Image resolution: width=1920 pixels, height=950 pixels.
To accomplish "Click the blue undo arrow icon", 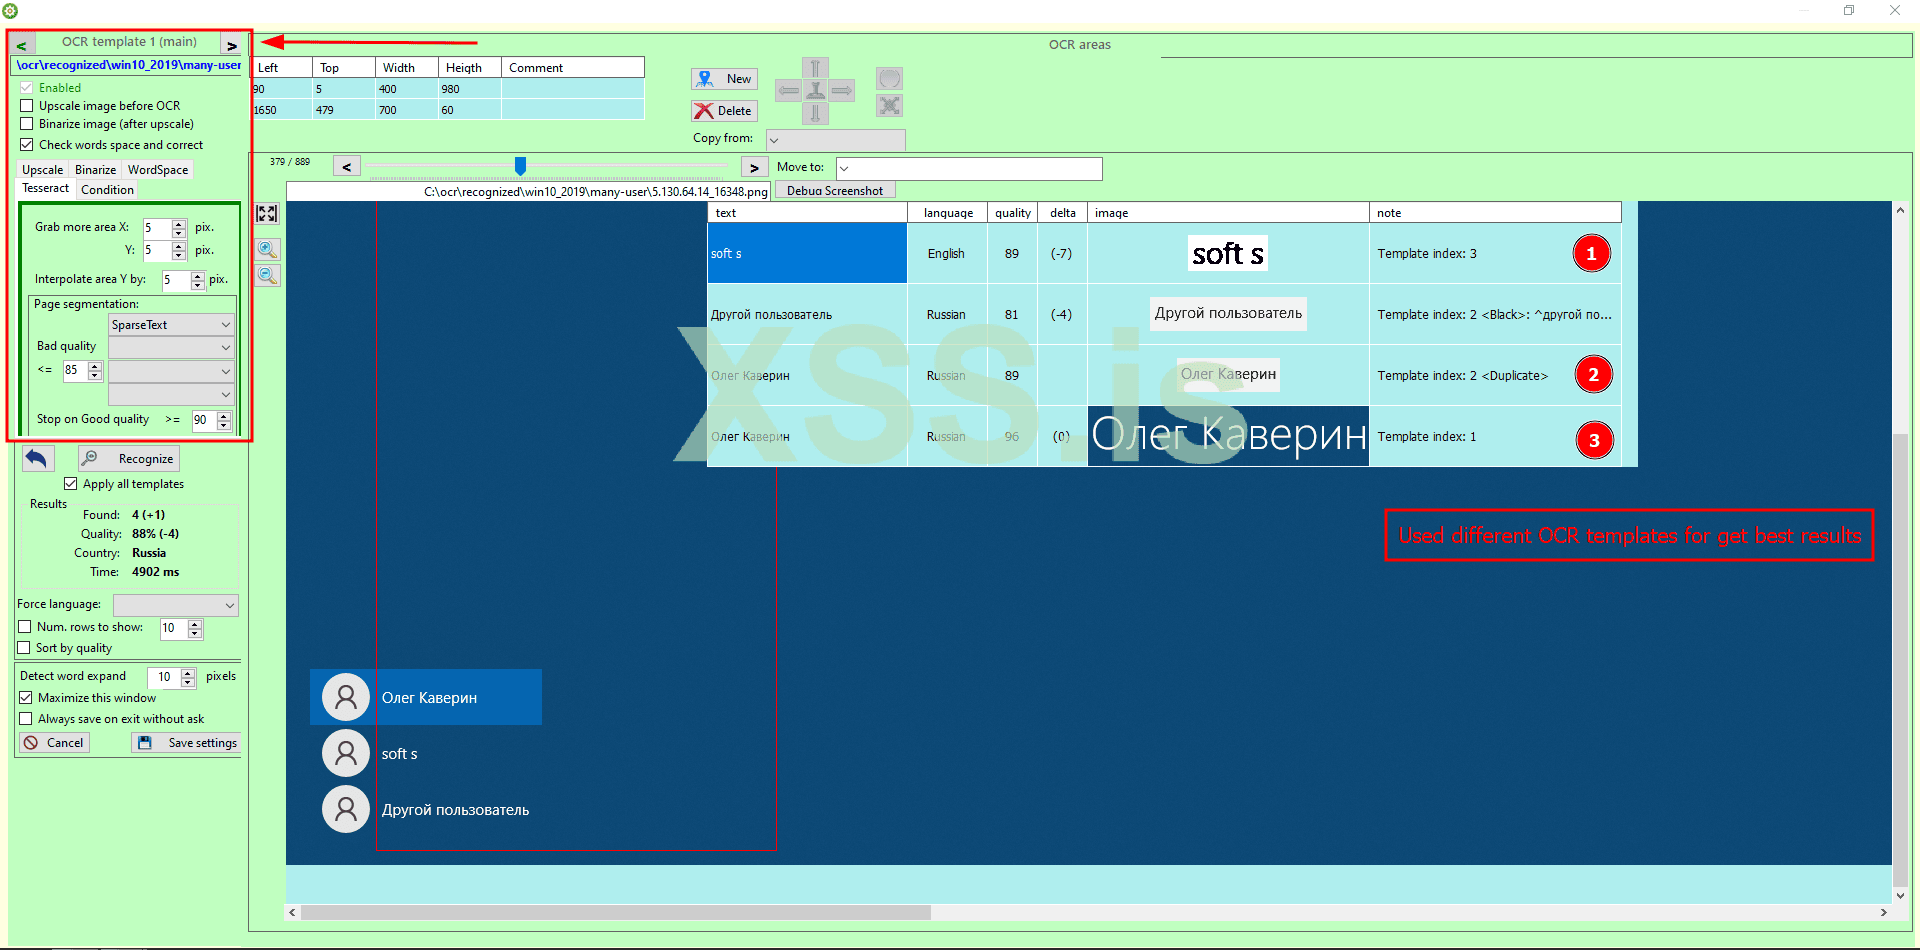I will pos(37,458).
